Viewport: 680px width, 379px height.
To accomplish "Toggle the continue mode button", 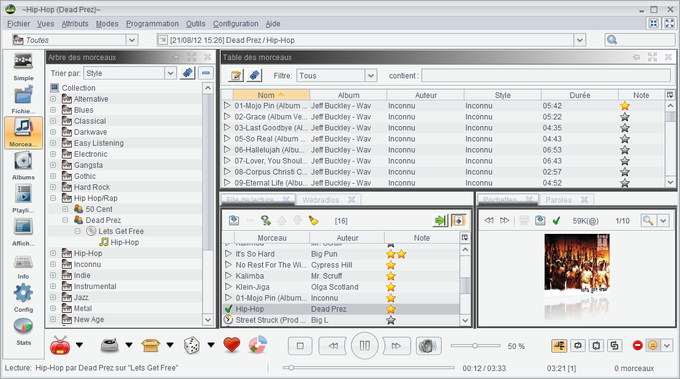I will click(559, 345).
